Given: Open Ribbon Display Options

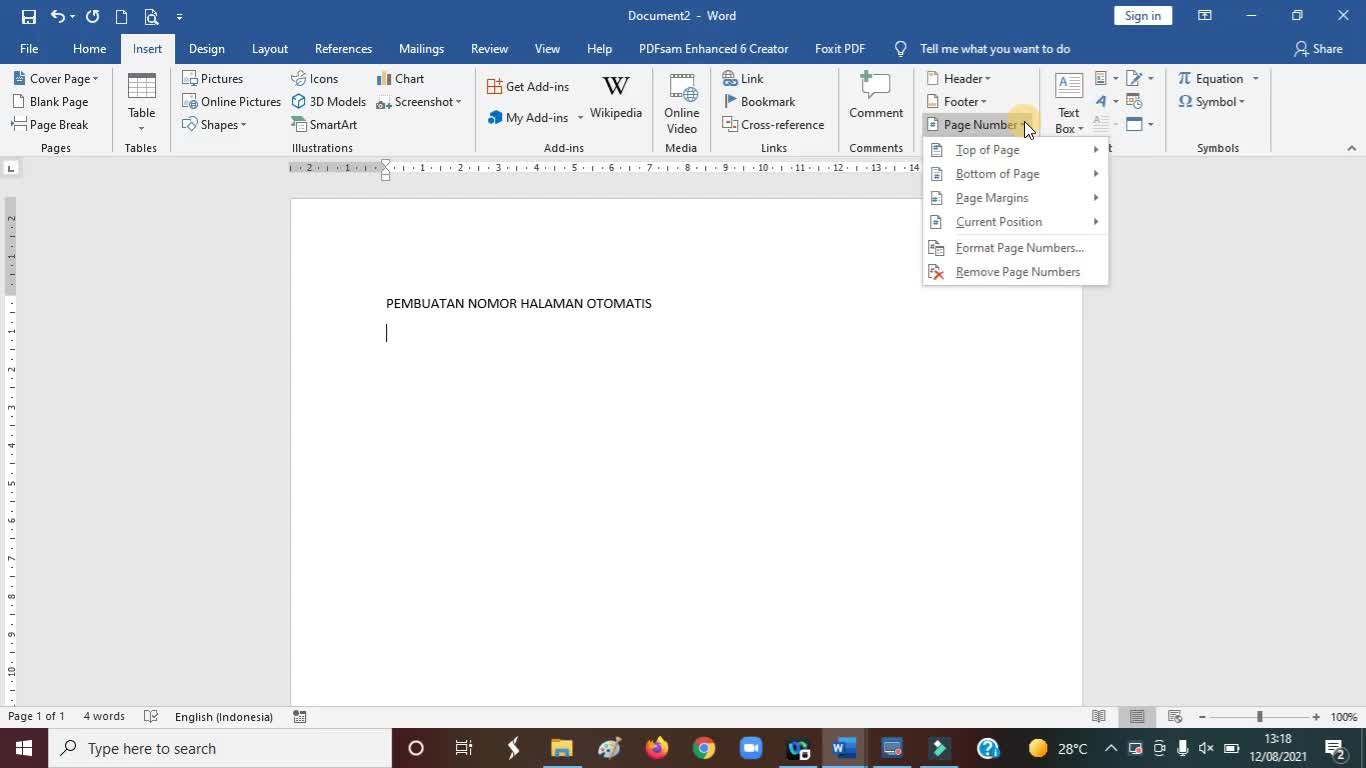Looking at the screenshot, I should [1205, 16].
